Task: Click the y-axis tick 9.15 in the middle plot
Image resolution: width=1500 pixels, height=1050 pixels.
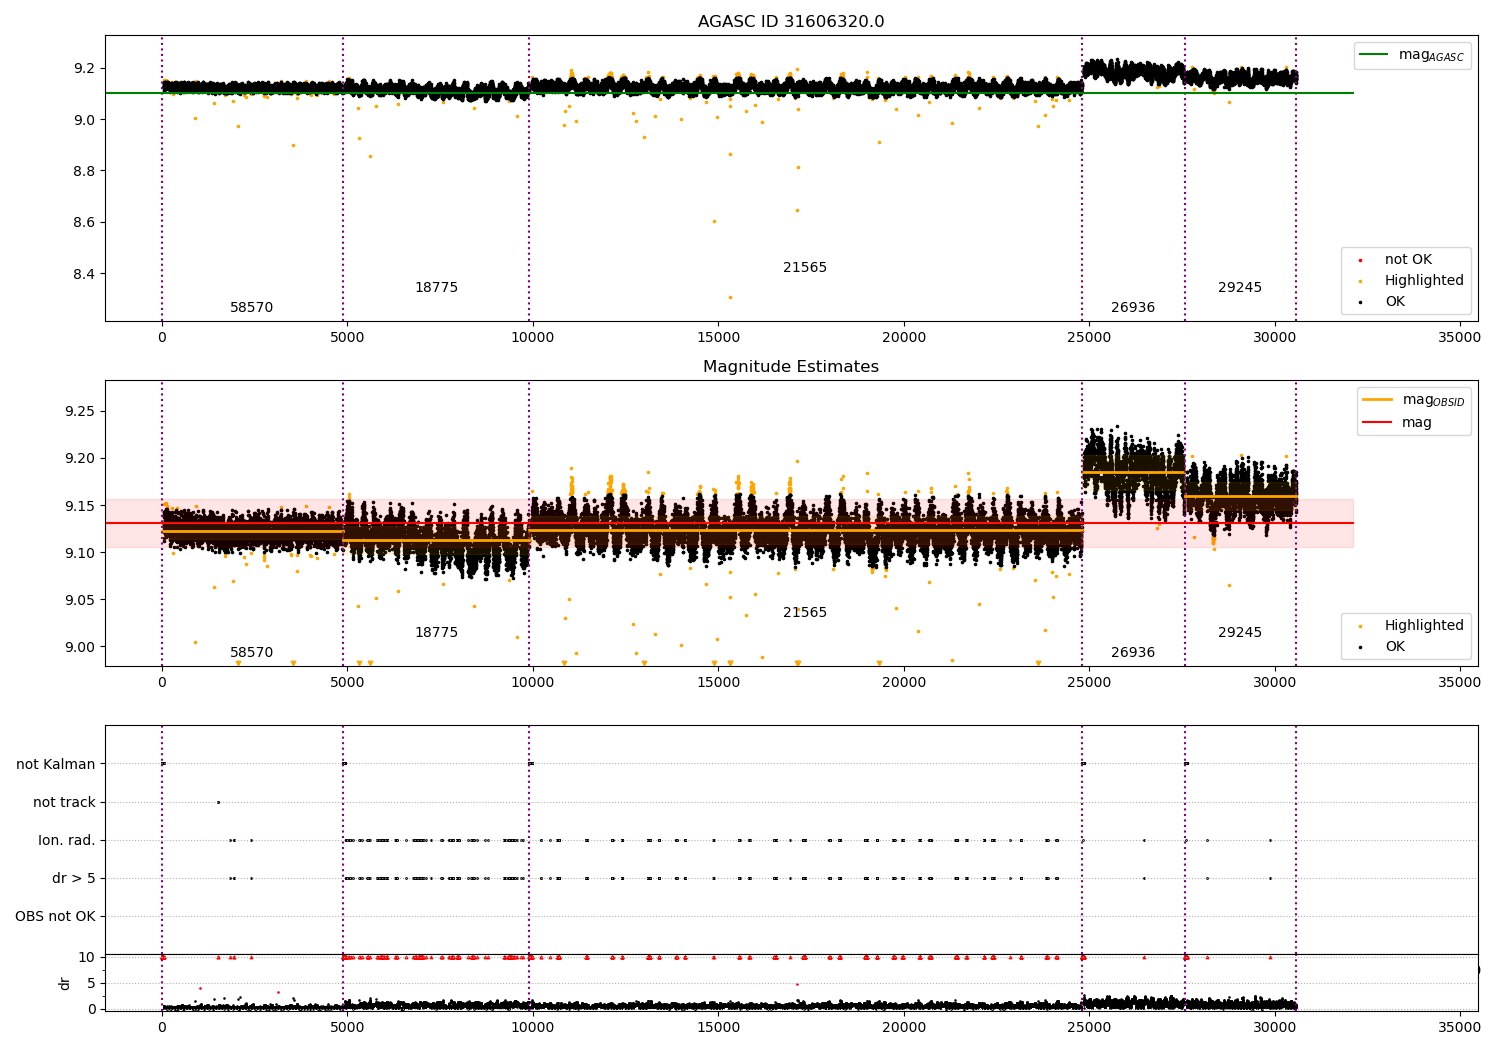Action: click(x=81, y=506)
